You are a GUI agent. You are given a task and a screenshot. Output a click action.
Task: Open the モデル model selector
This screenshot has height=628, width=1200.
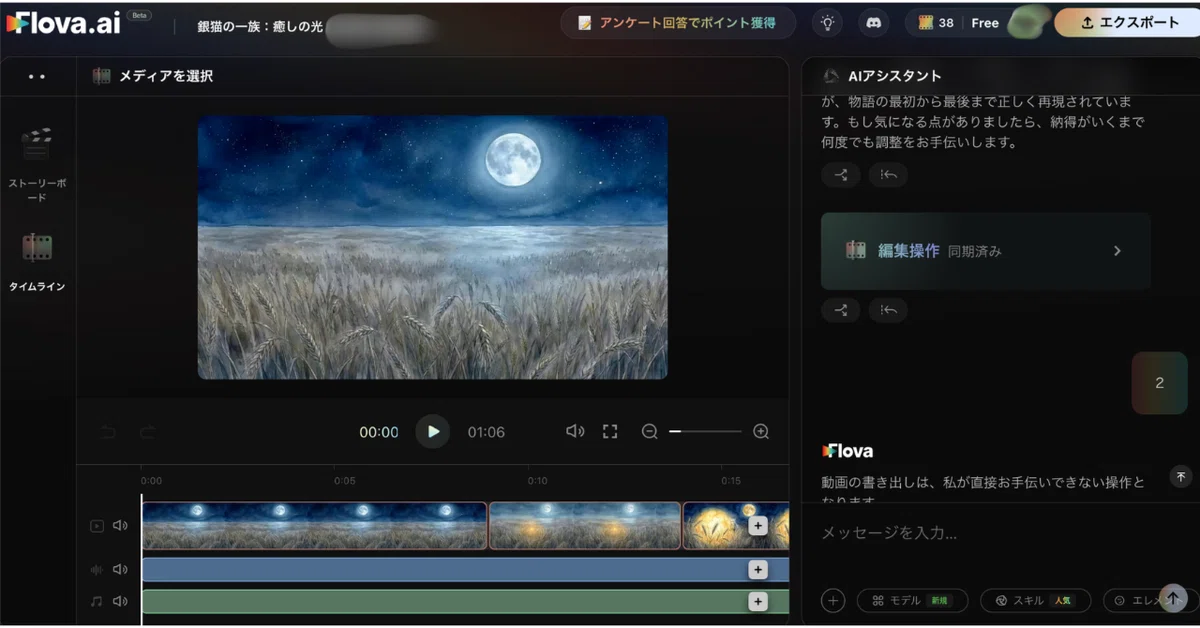tap(912, 600)
